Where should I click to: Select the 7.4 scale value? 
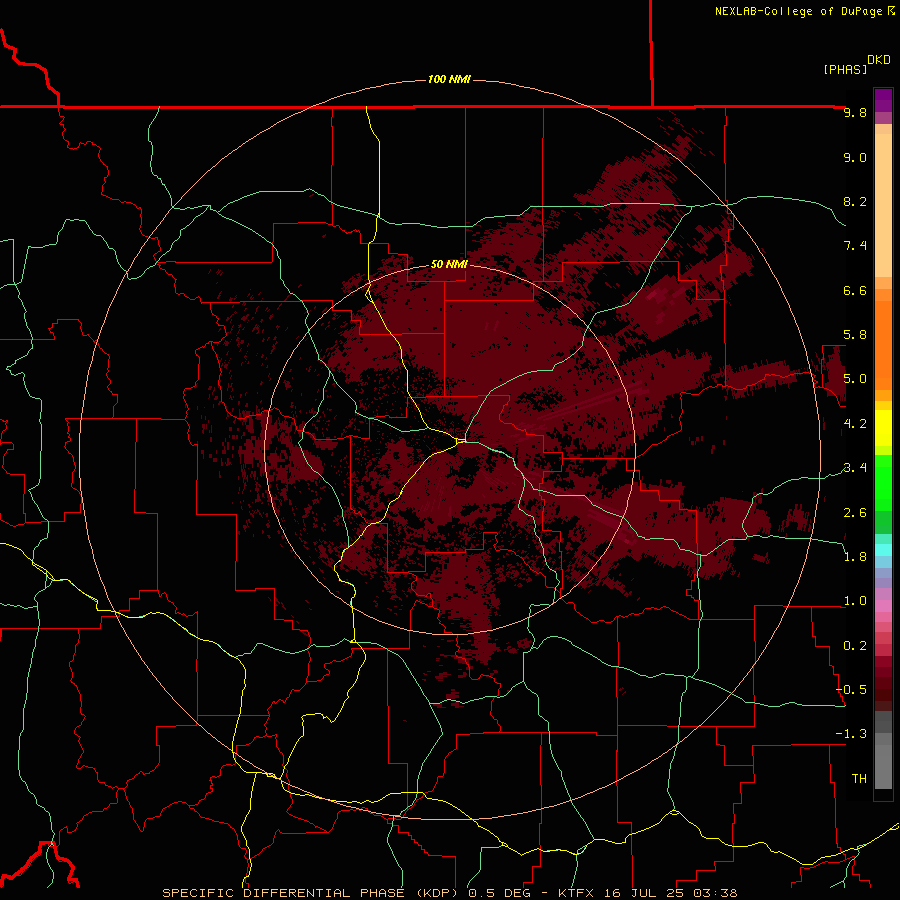click(x=855, y=246)
